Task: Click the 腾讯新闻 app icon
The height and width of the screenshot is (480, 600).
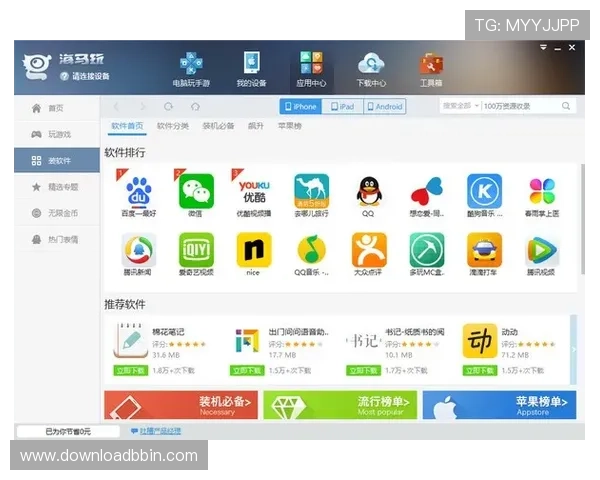Action: tap(139, 250)
